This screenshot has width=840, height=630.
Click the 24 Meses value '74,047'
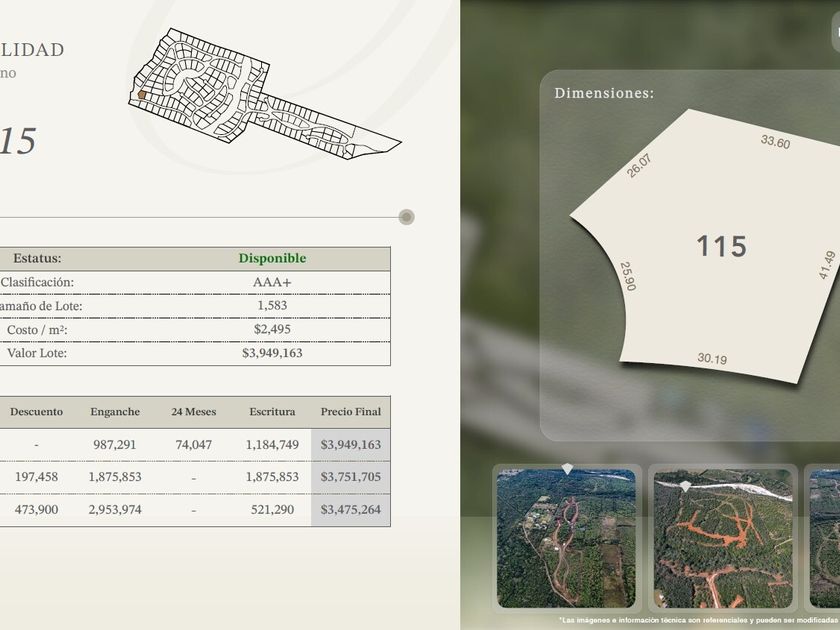coord(193,445)
